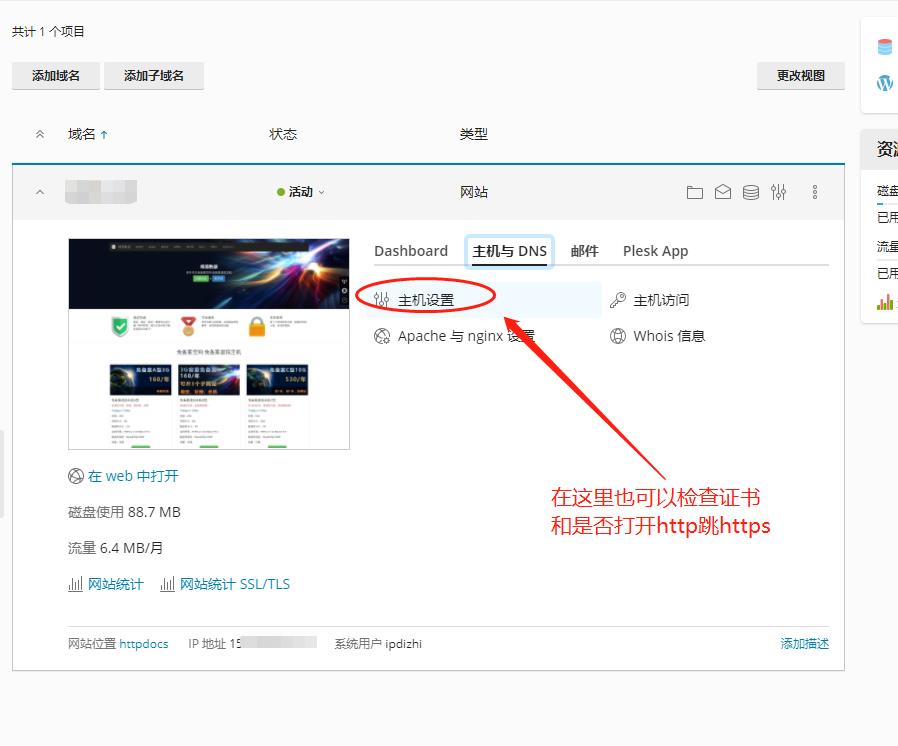Click the 类型 column header
Image resolution: width=898 pixels, height=746 pixels.
(474, 135)
